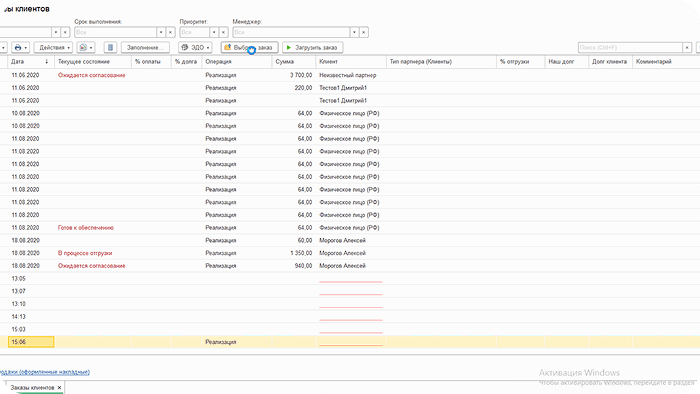This screenshot has height=394, width=700.
Task: Click into the Срок выполнения field
Action: pos(116,32)
